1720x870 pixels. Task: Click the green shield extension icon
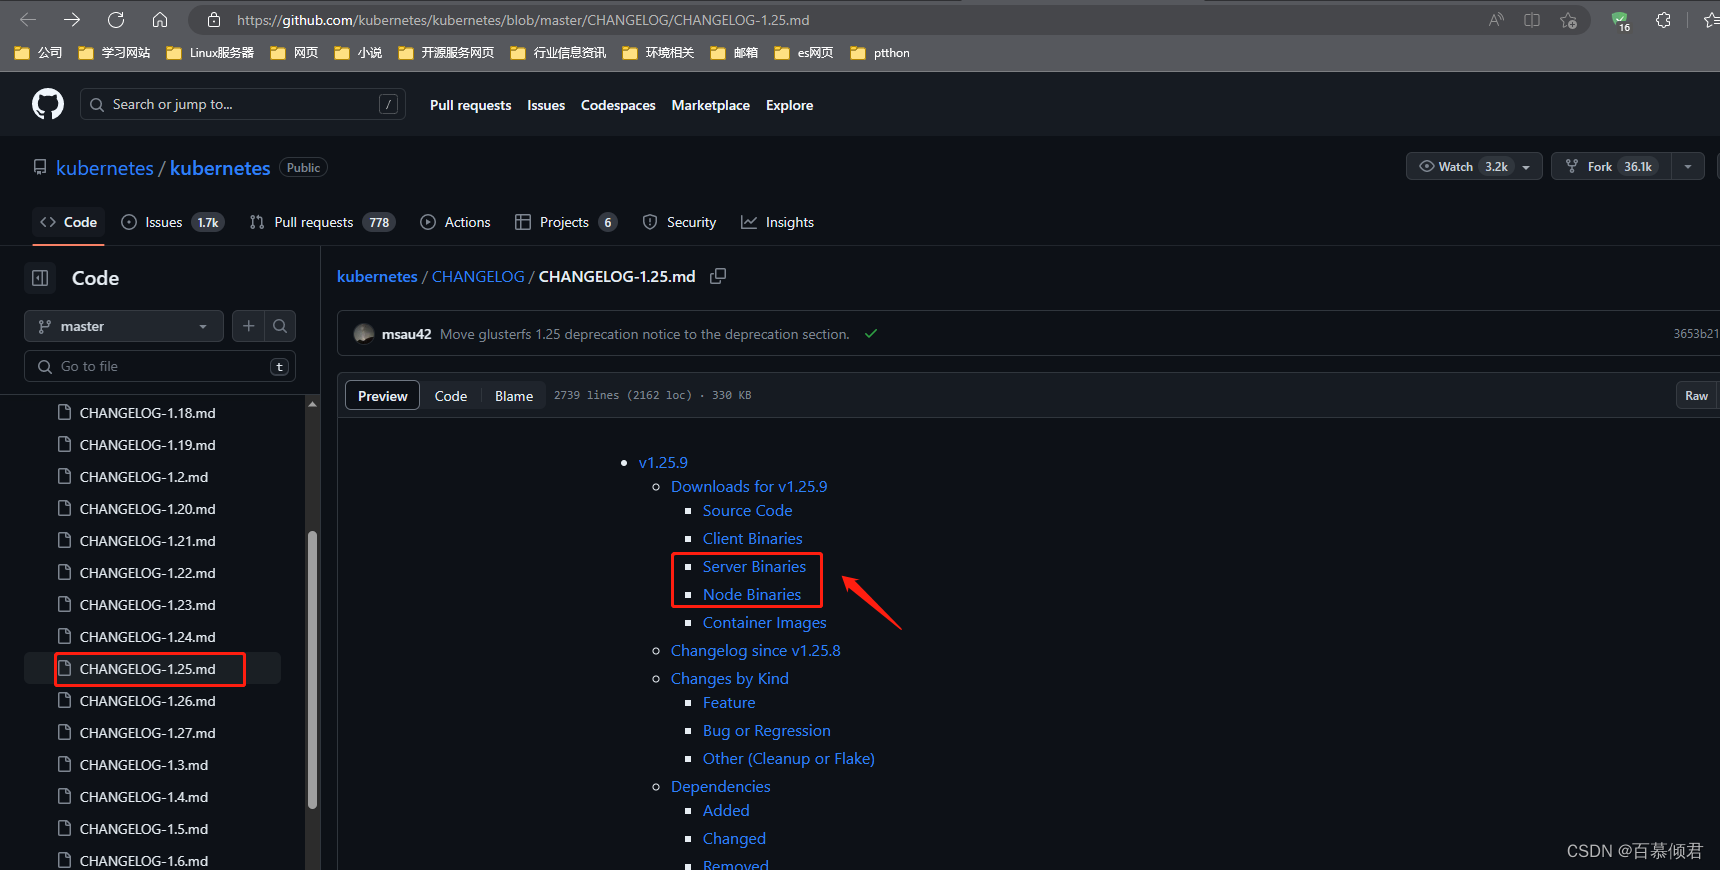click(x=1620, y=20)
